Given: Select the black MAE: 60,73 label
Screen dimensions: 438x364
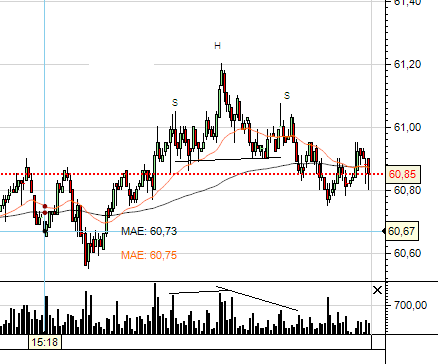Looking at the screenshot, I should tap(149, 231).
